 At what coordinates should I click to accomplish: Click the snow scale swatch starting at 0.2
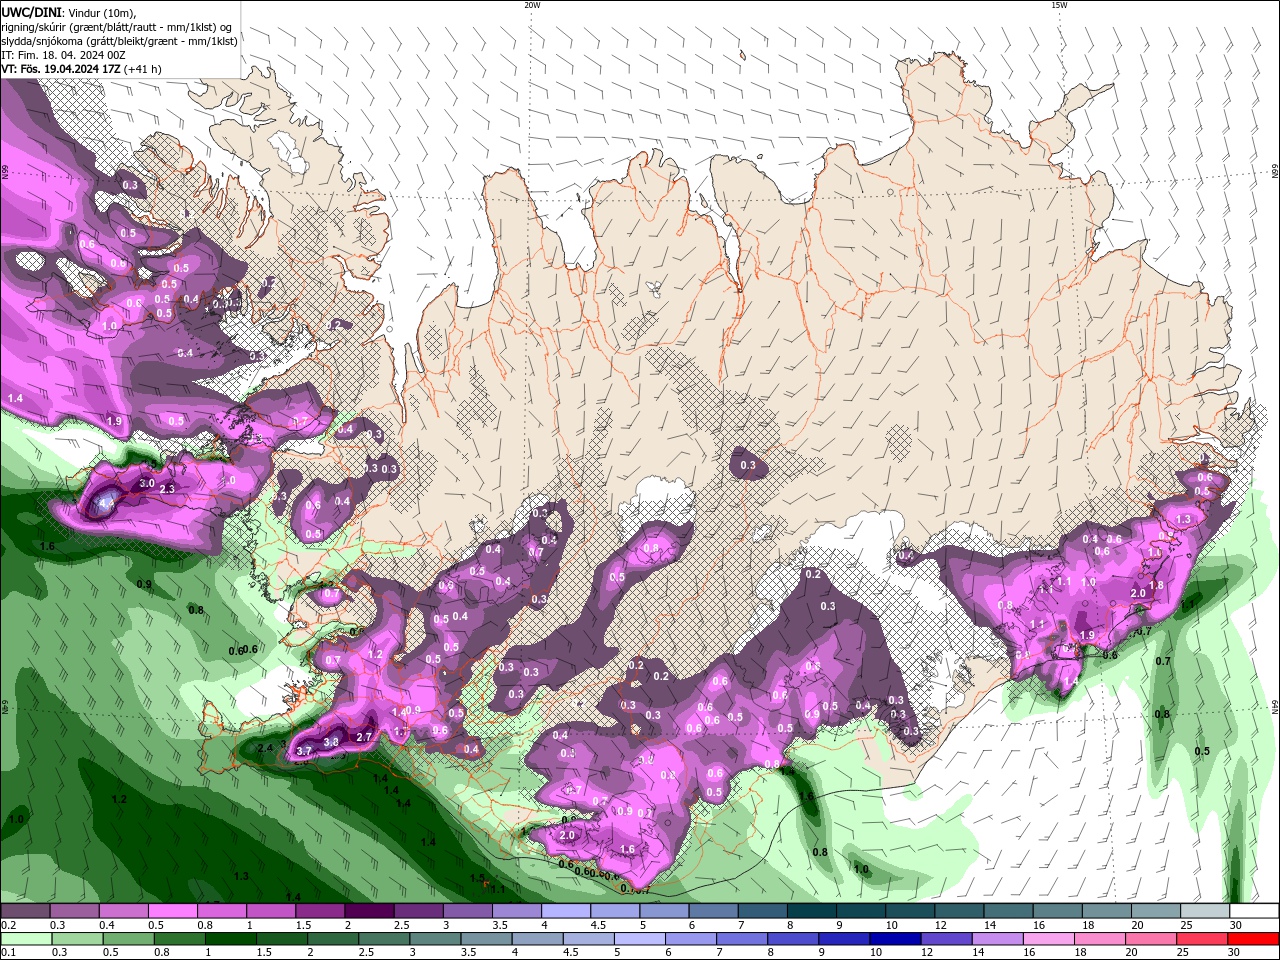(x=25, y=911)
